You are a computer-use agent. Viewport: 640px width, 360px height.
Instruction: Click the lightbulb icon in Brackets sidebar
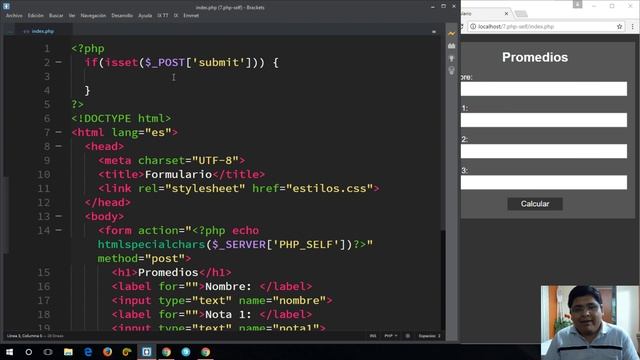pyautogui.click(x=451, y=71)
